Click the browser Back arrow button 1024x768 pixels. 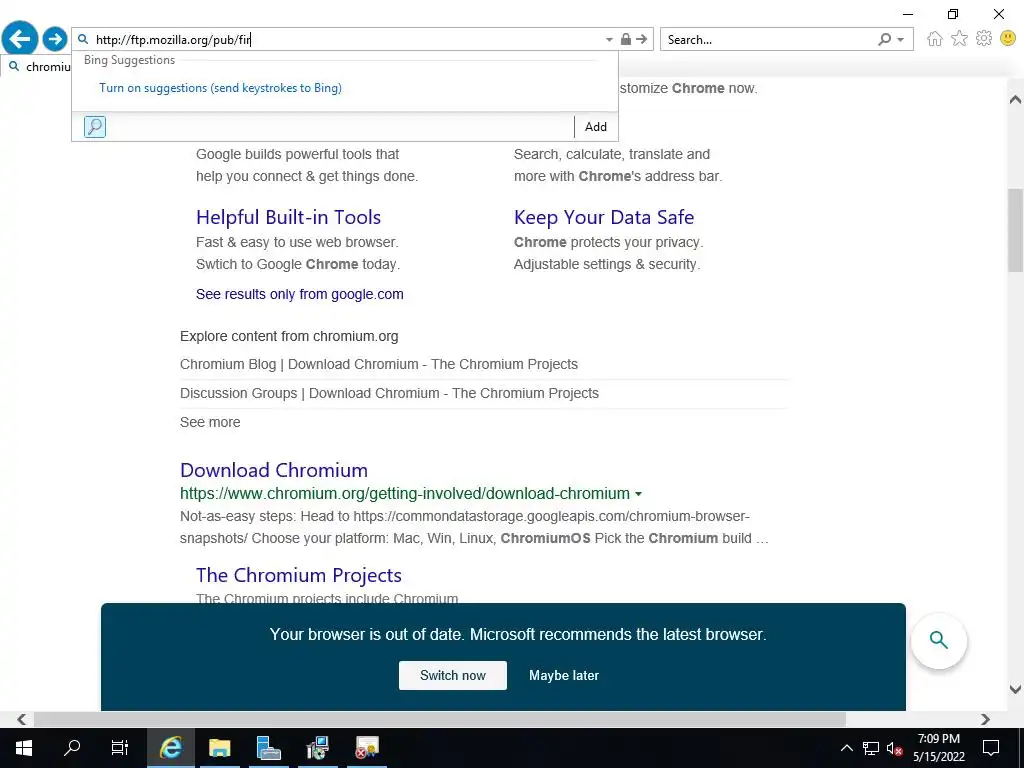[20, 39]
